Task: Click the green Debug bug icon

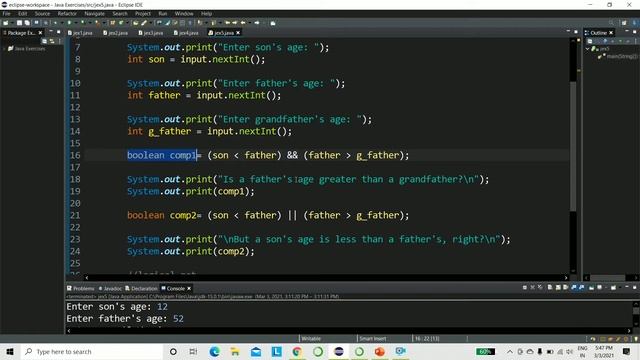Action: point(55,23)
